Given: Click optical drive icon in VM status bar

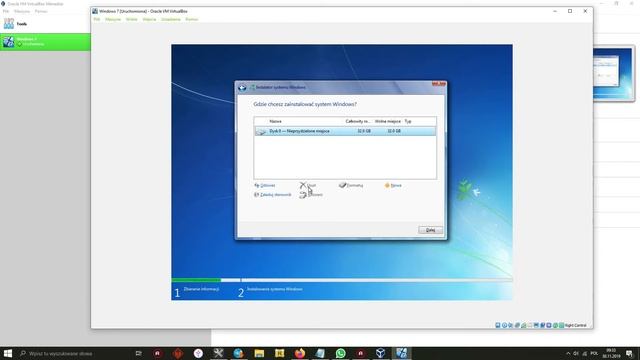Looking at the screenshot, I should 504,325.
